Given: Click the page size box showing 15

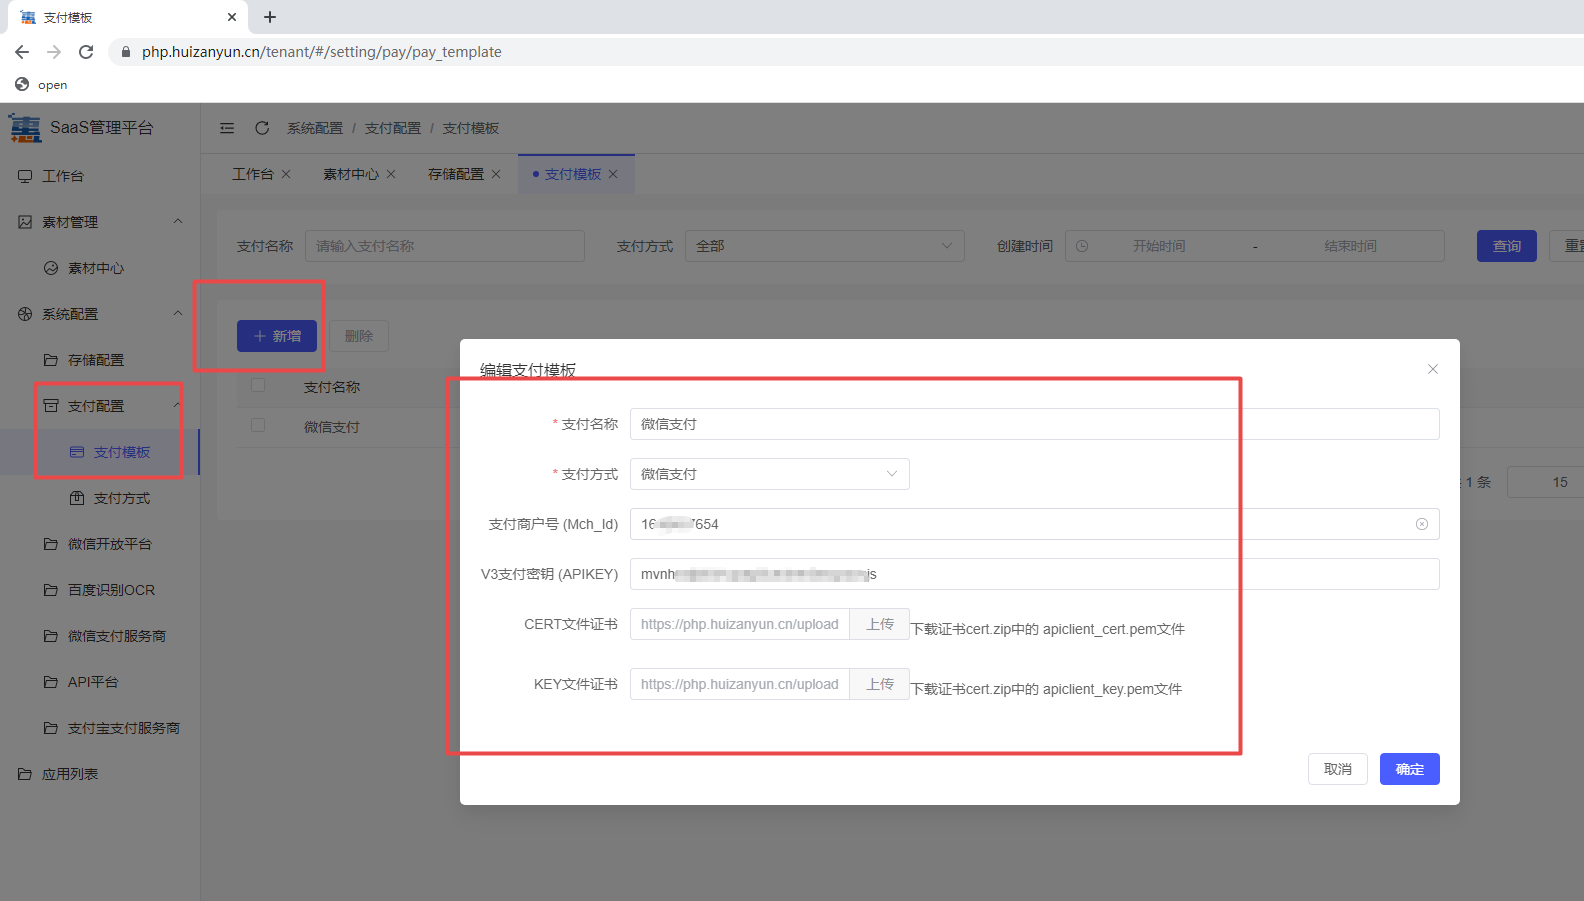Looking at the screenshot, I should coord(1545,482).
